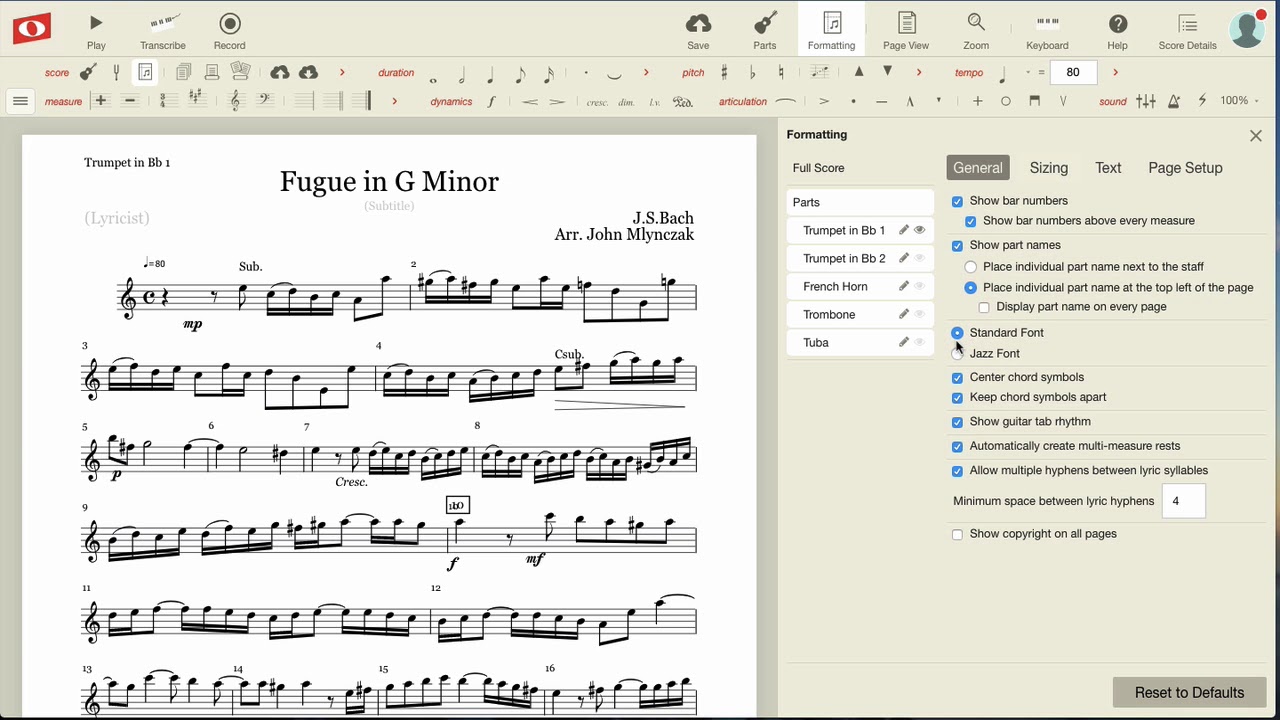Select the quarter note duration

(491, 73)
